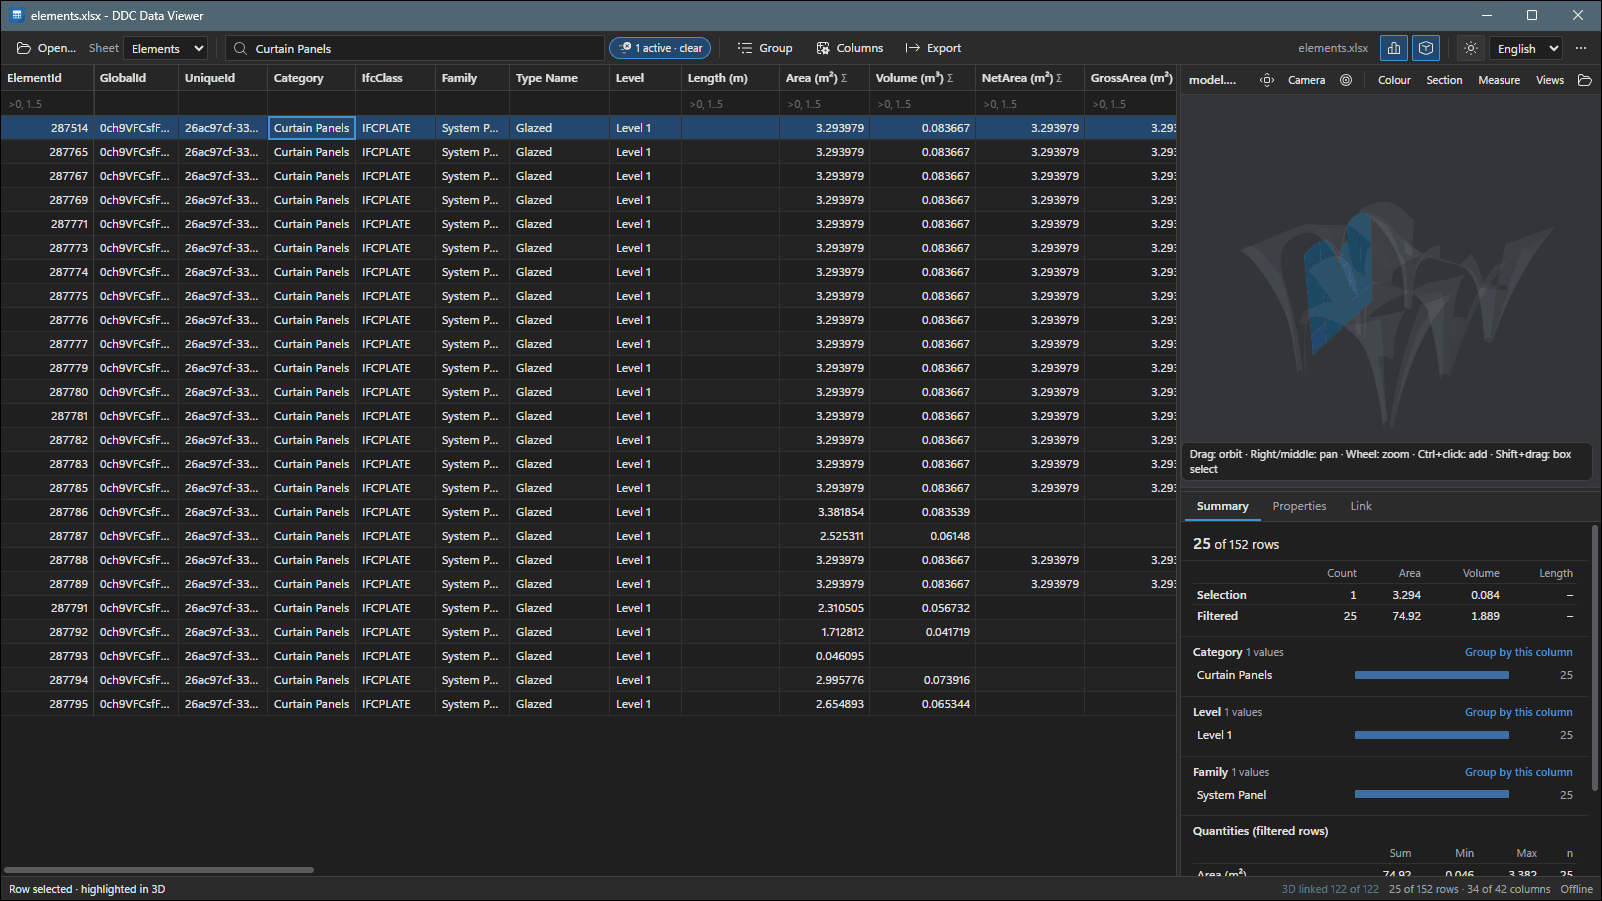Sort by the Category column header
The width and height of the screenshot is (1602, 901).
point(311,78)
